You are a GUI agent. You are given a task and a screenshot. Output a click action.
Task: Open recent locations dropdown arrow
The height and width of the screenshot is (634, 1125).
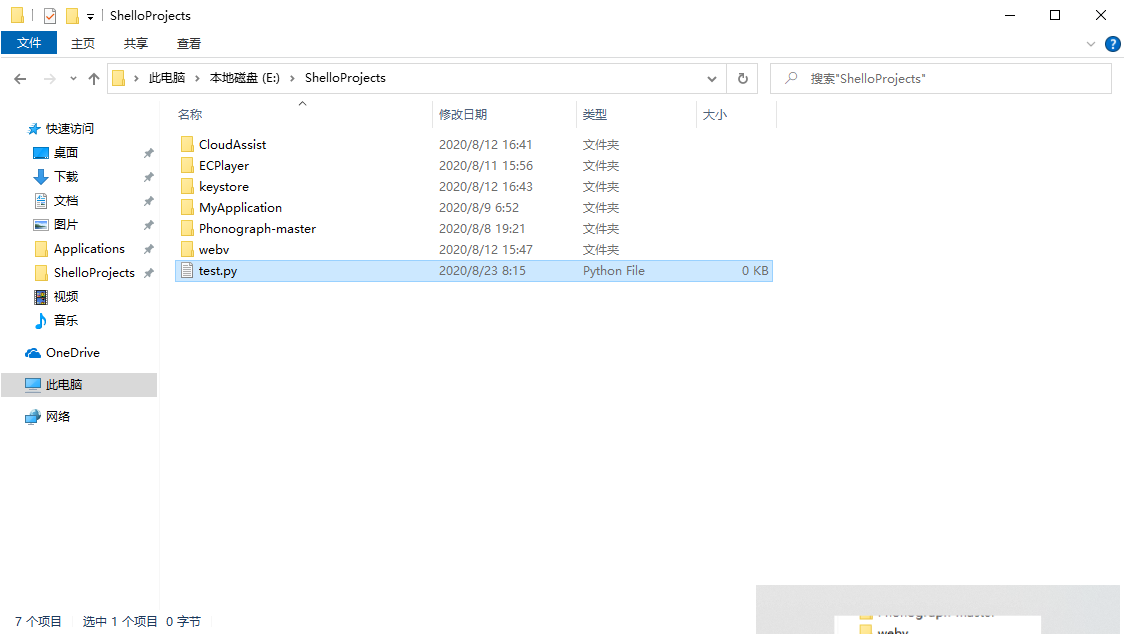pos(73,79)
